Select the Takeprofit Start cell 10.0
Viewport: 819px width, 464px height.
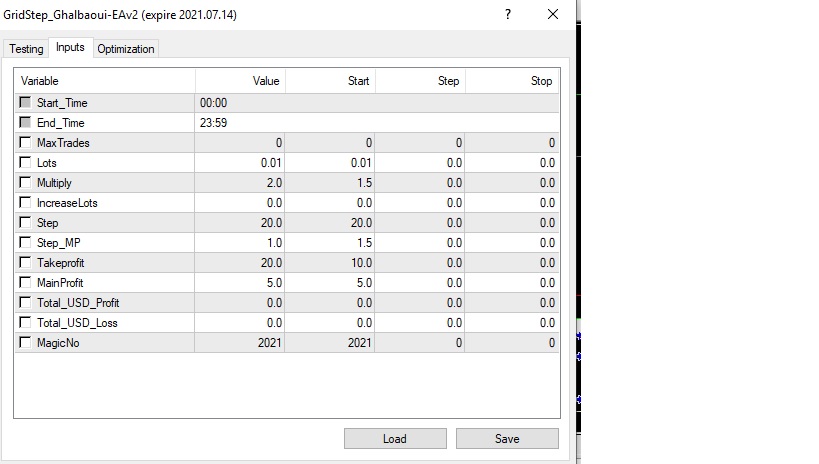tap(330, 263)
